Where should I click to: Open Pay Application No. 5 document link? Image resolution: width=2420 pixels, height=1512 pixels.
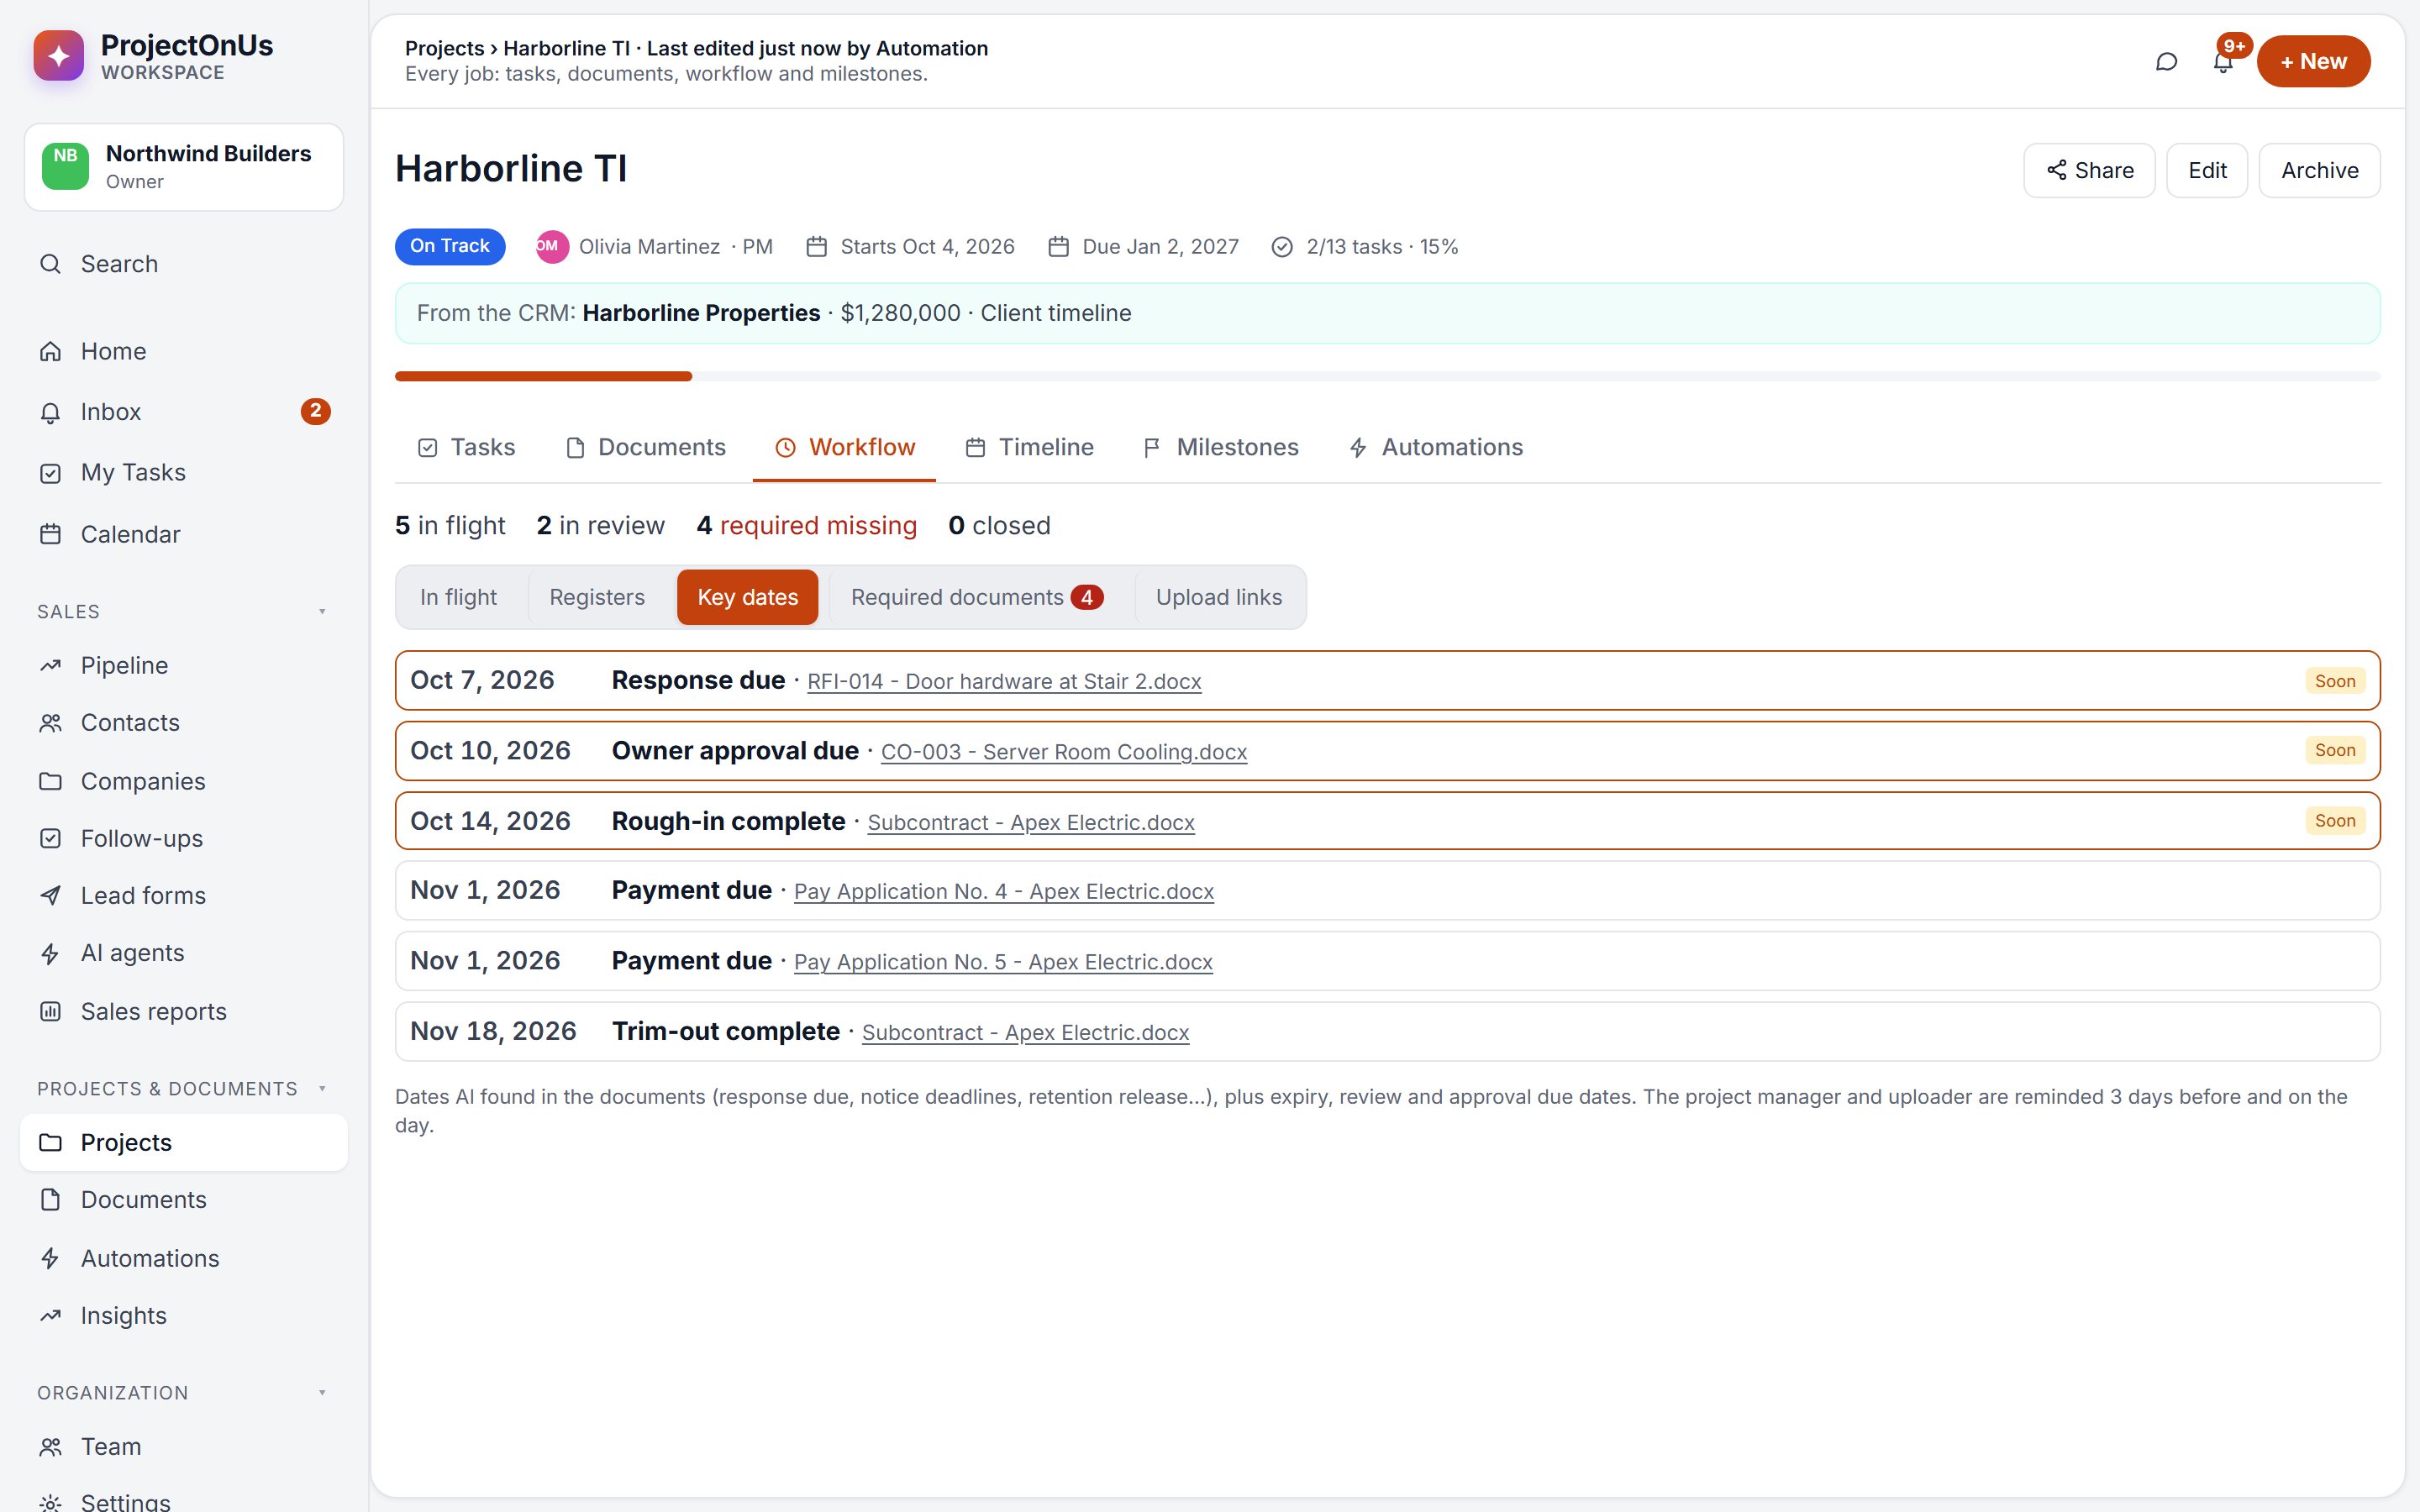click(1003, 962)
